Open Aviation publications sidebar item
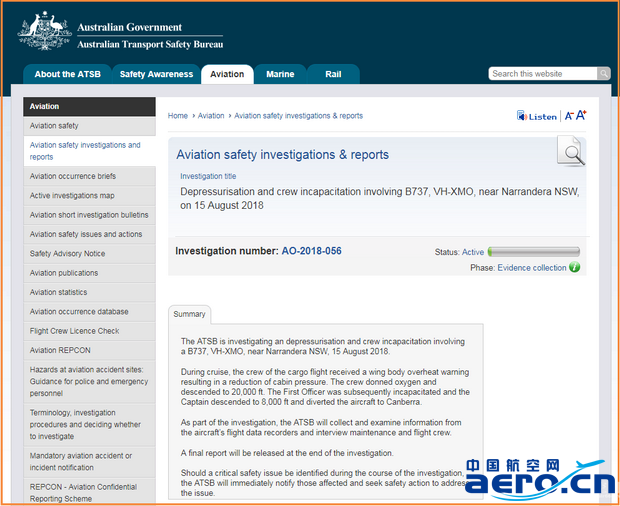620x506 pixels. (89, 273)
